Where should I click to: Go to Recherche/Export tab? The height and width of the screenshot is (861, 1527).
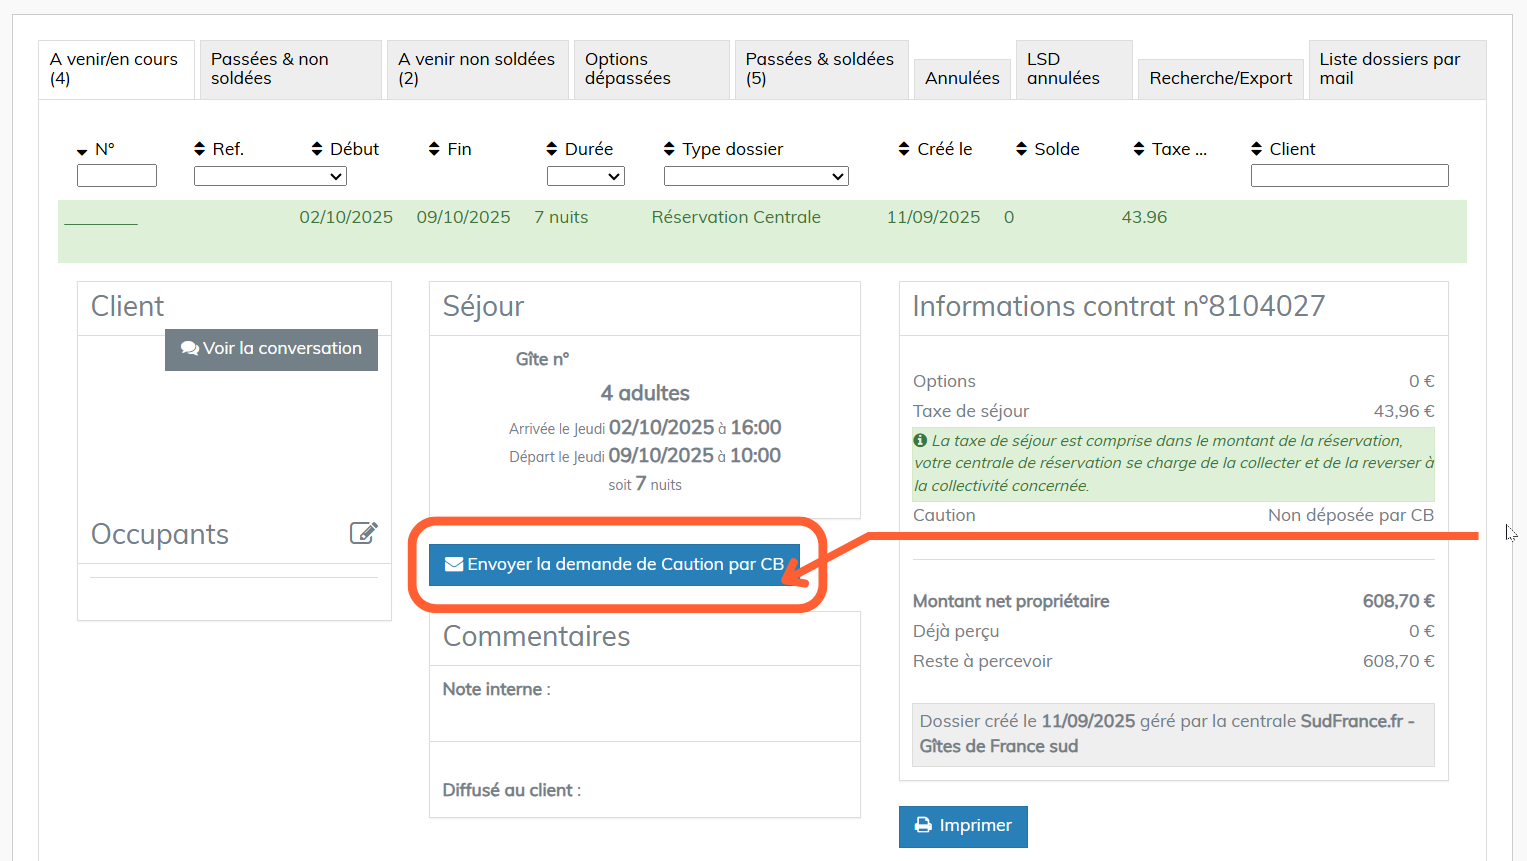1220,78
